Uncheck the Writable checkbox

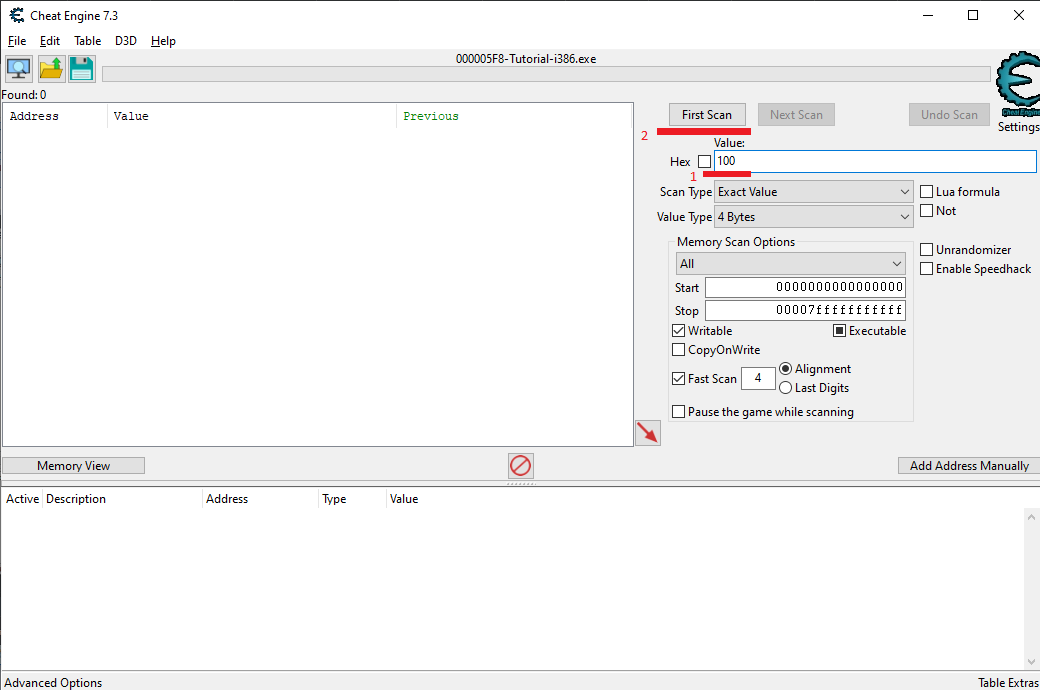(679, 330)
